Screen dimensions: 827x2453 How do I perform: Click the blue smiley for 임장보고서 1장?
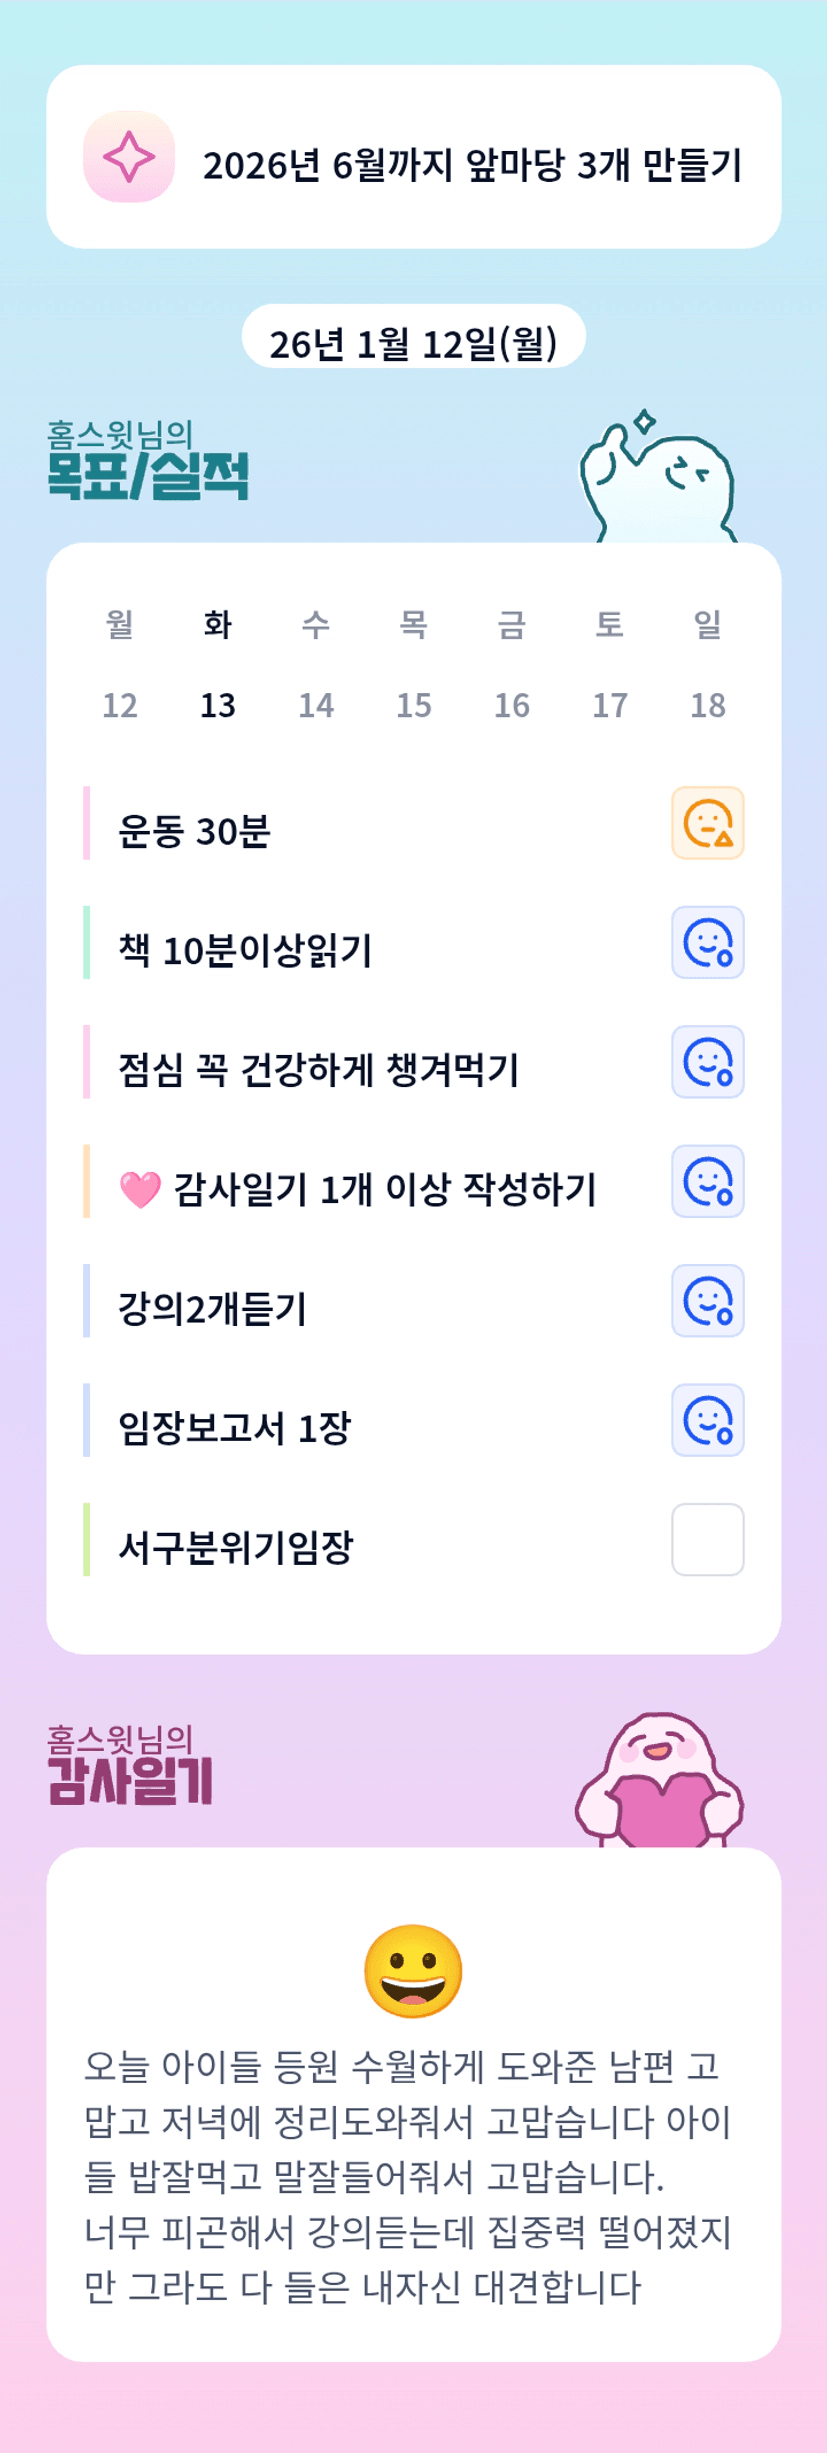[707, 1420]
